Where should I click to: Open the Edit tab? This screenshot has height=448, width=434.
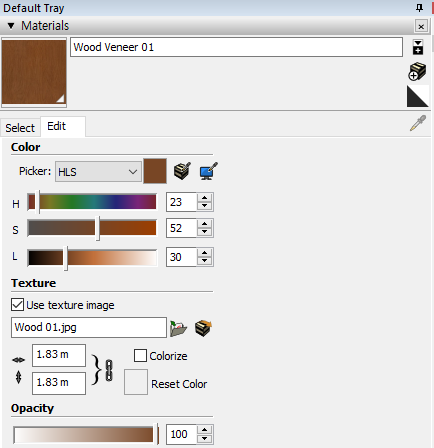click(x=63, y=126)
